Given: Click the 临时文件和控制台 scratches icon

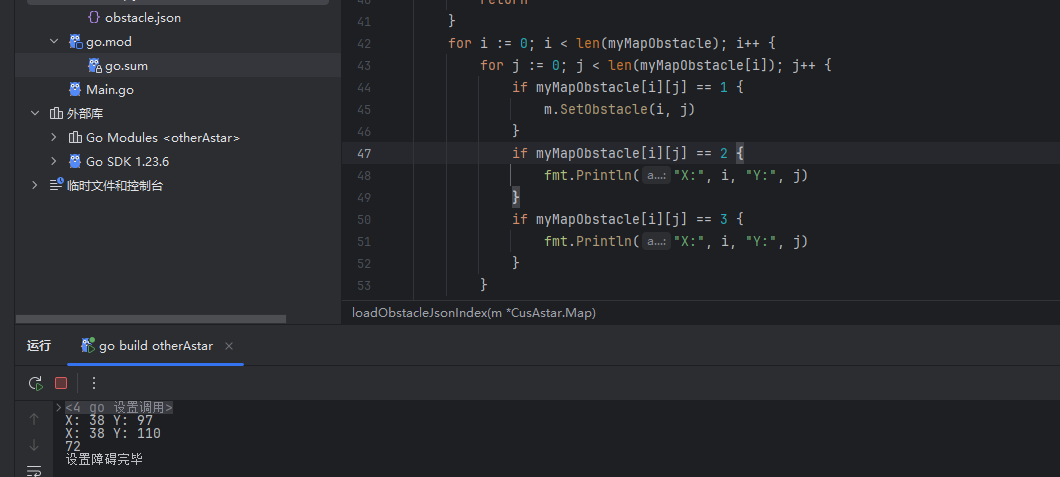Looking at the screenshot, I should click(56, 185).
